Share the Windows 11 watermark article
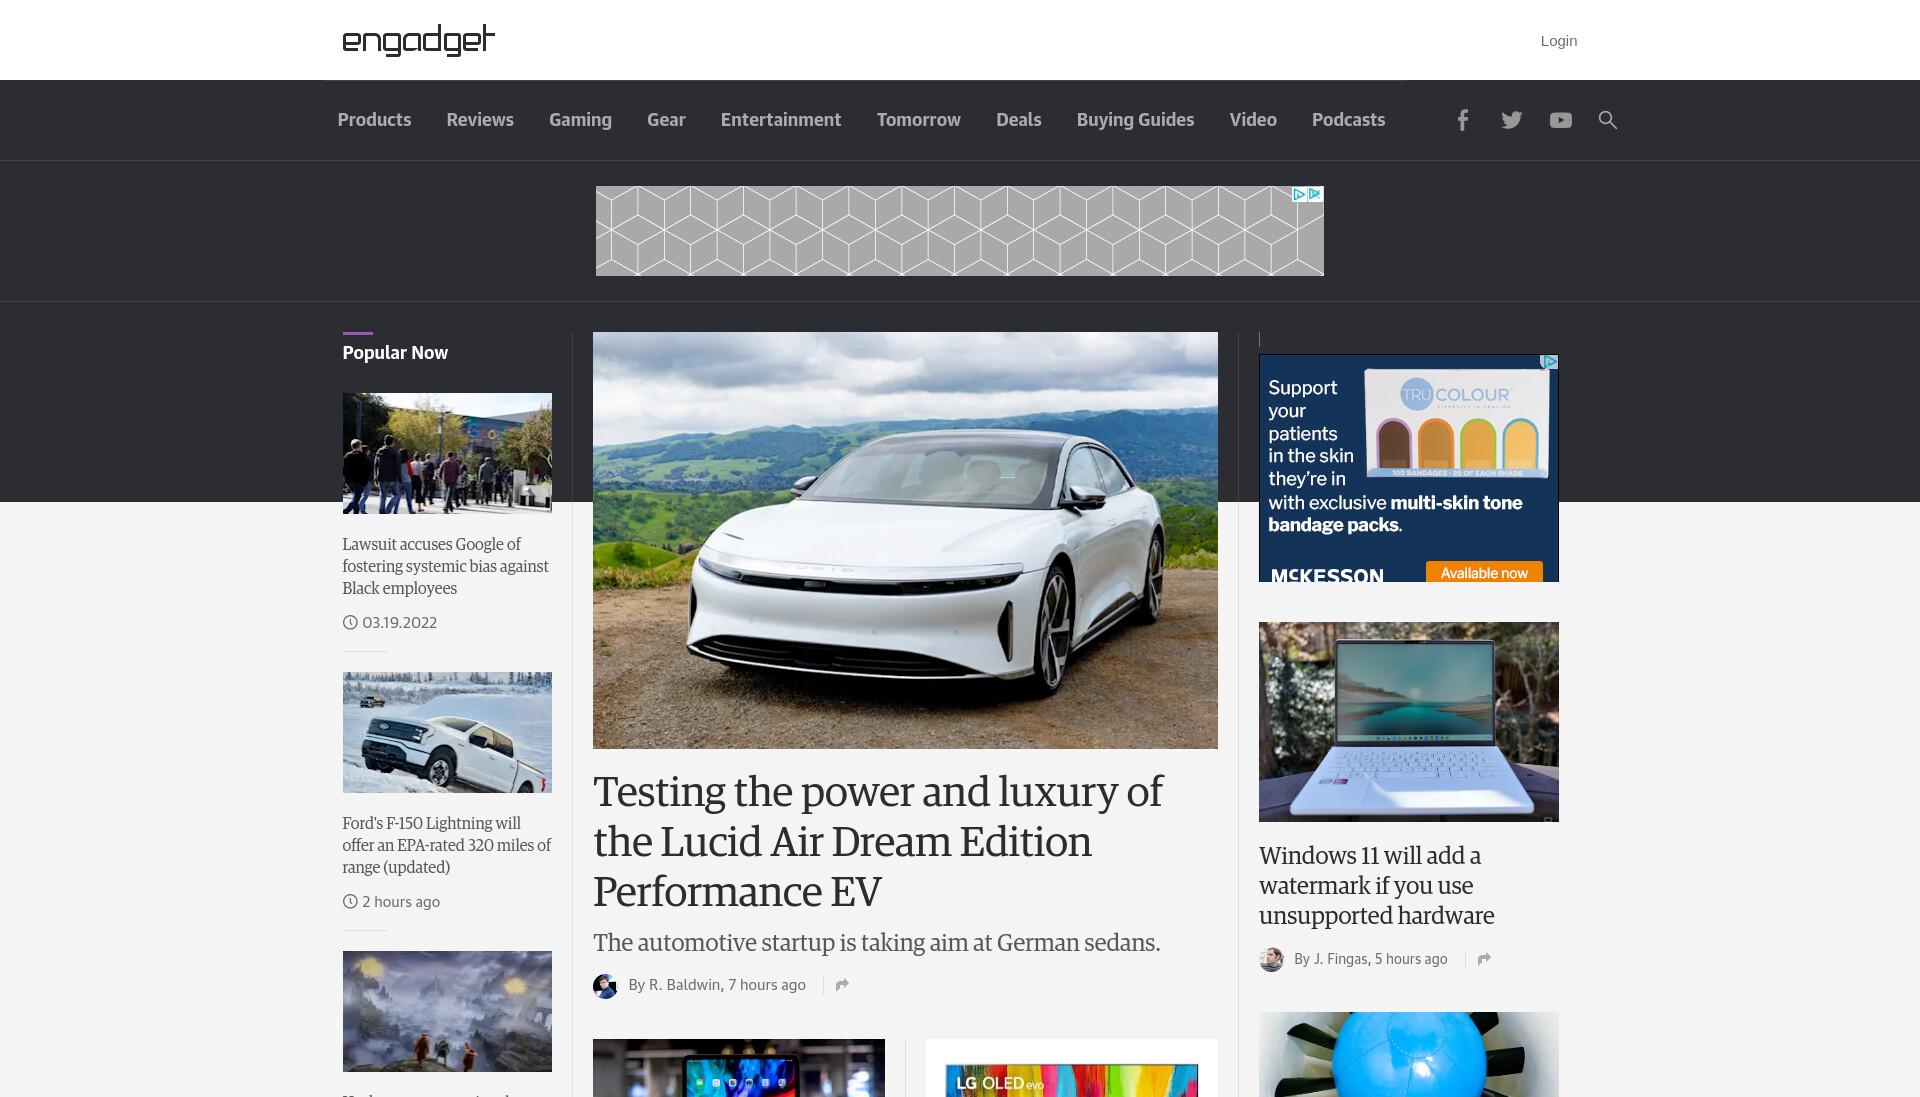The height and width of the screenshot is (1097, 1920). [x=1484, y=959]
